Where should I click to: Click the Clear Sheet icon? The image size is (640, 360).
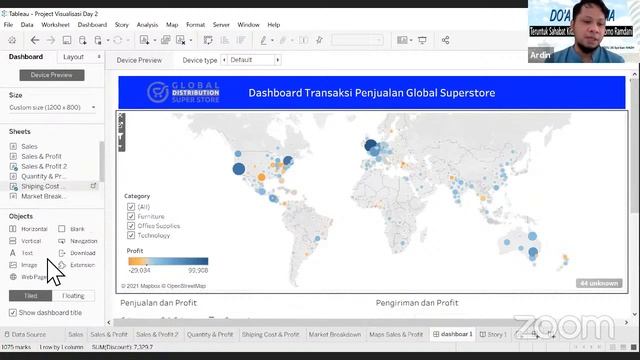180,40
